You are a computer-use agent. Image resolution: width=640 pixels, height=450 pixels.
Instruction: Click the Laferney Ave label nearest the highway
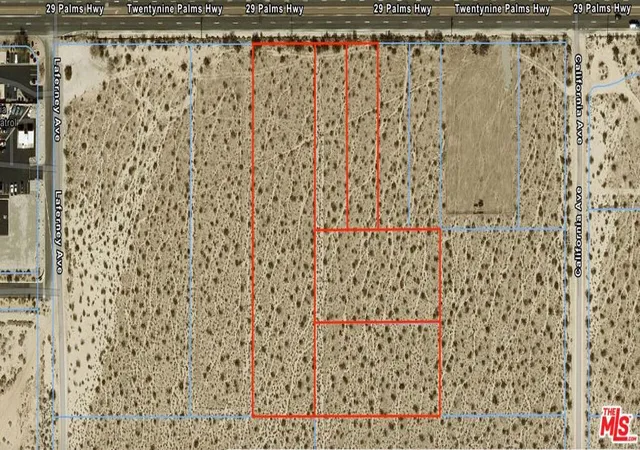(x=57, y=100)
